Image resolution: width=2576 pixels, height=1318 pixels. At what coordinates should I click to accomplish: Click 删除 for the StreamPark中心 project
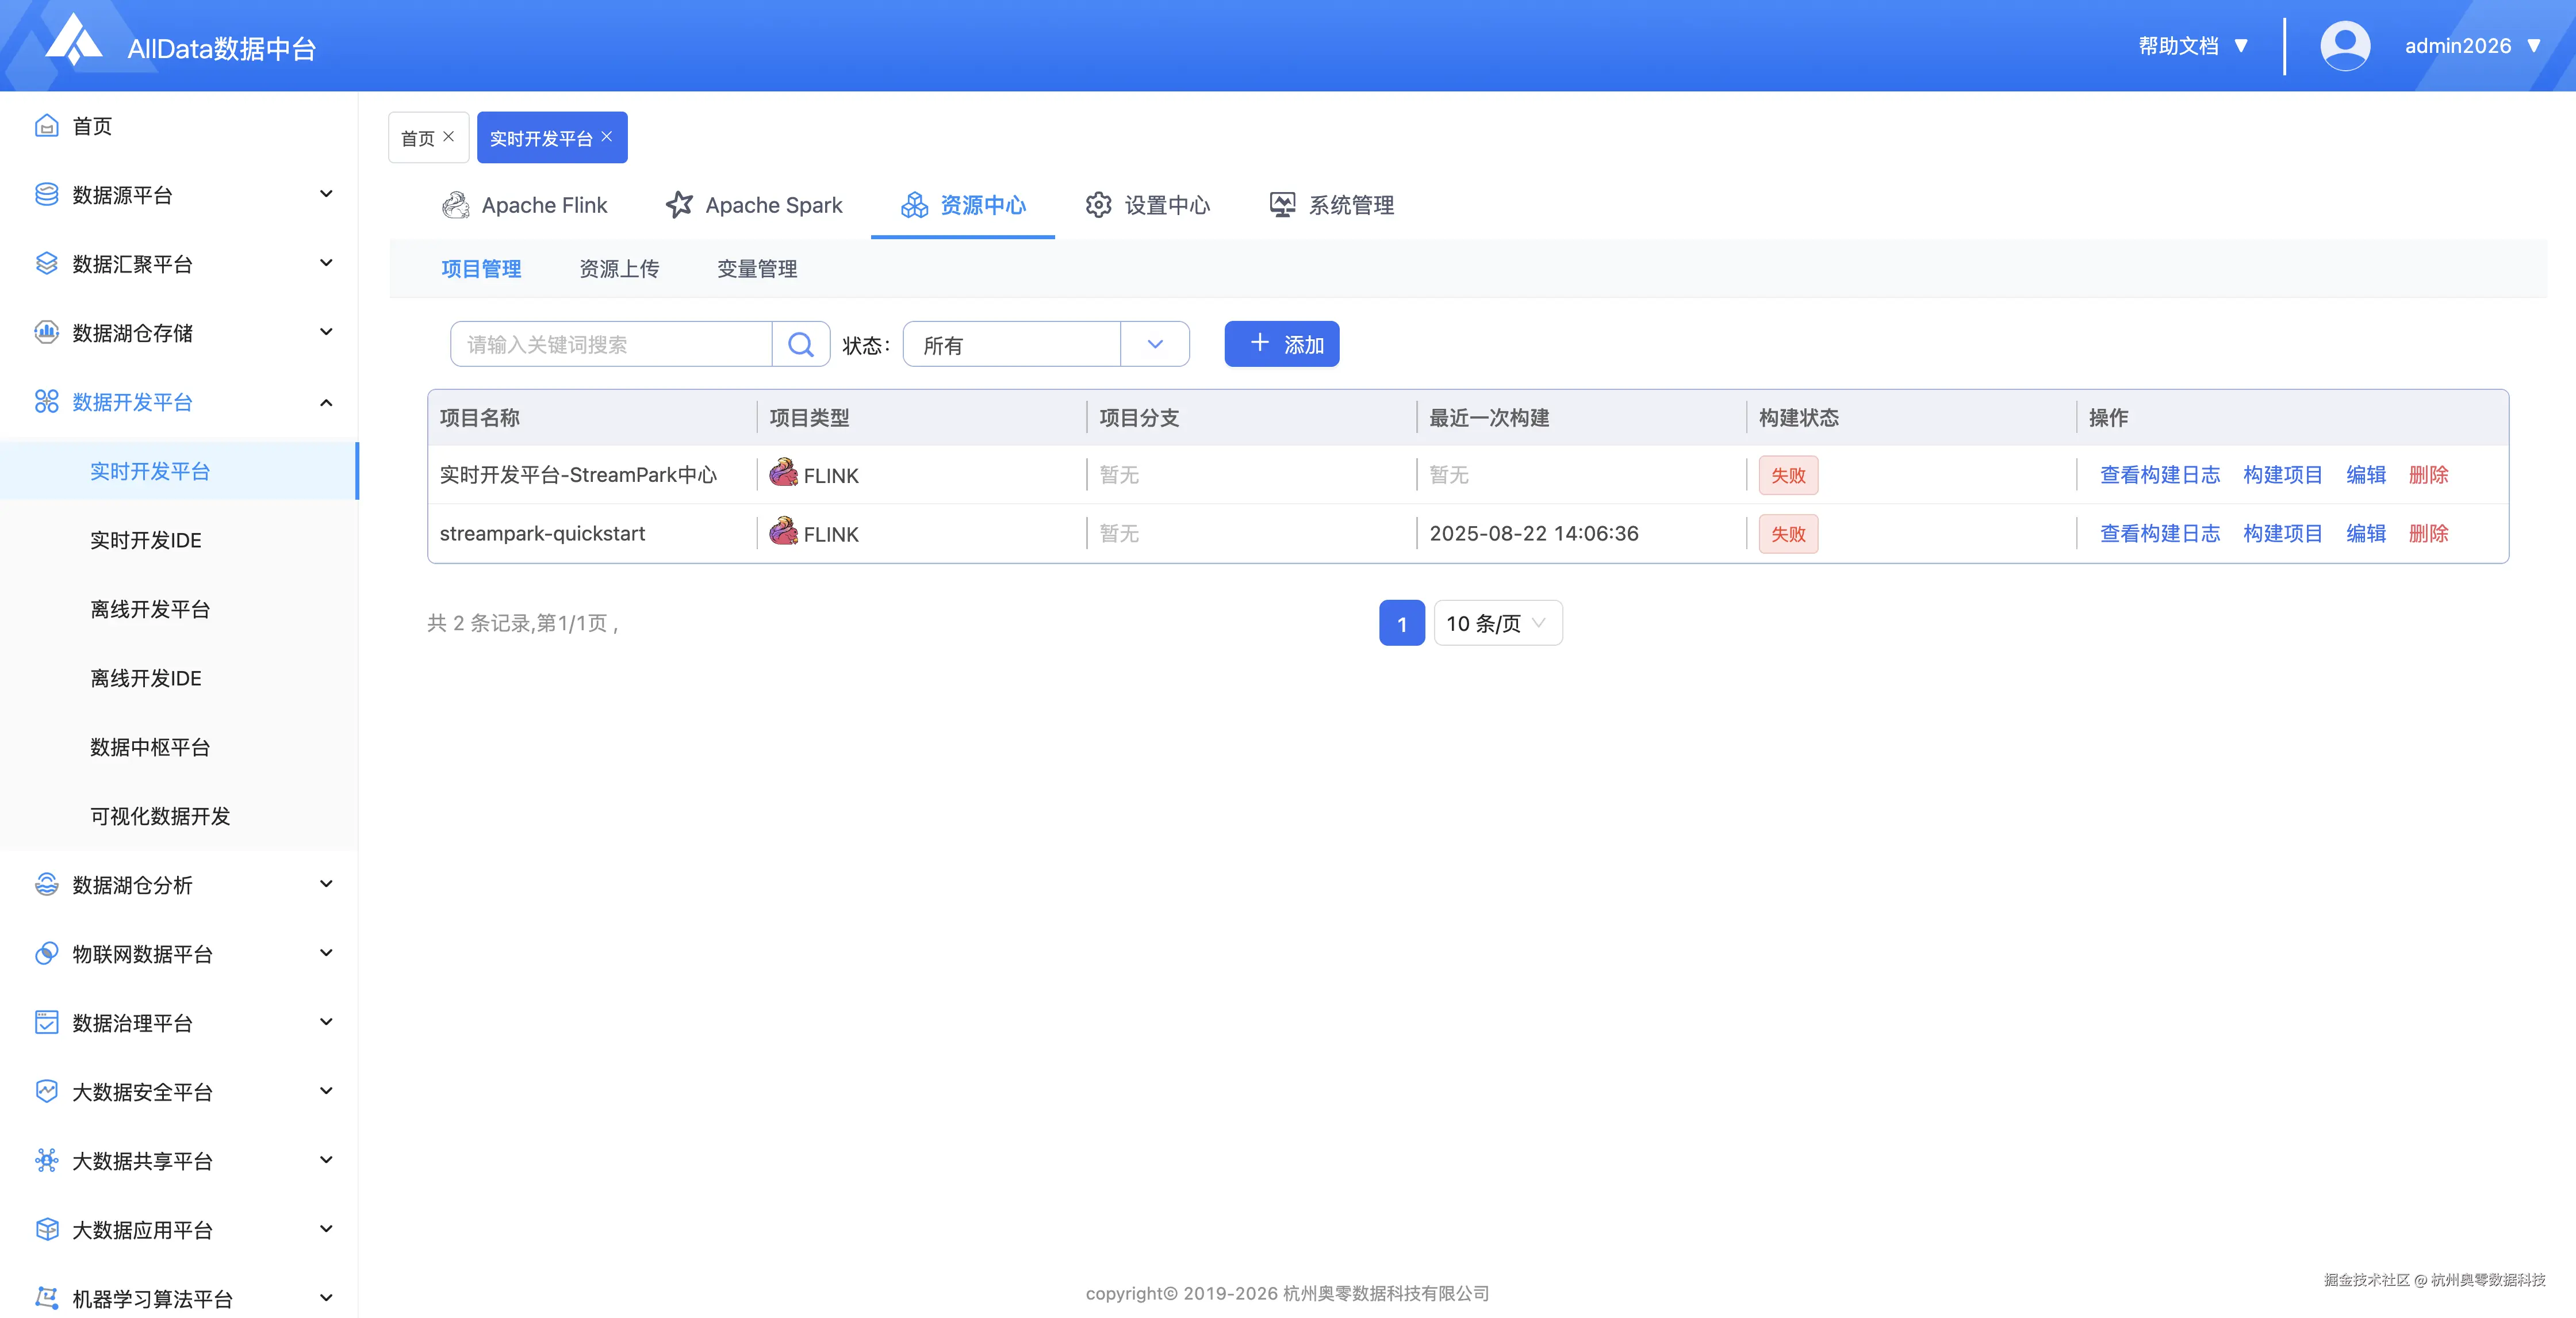click(2429, 475)
